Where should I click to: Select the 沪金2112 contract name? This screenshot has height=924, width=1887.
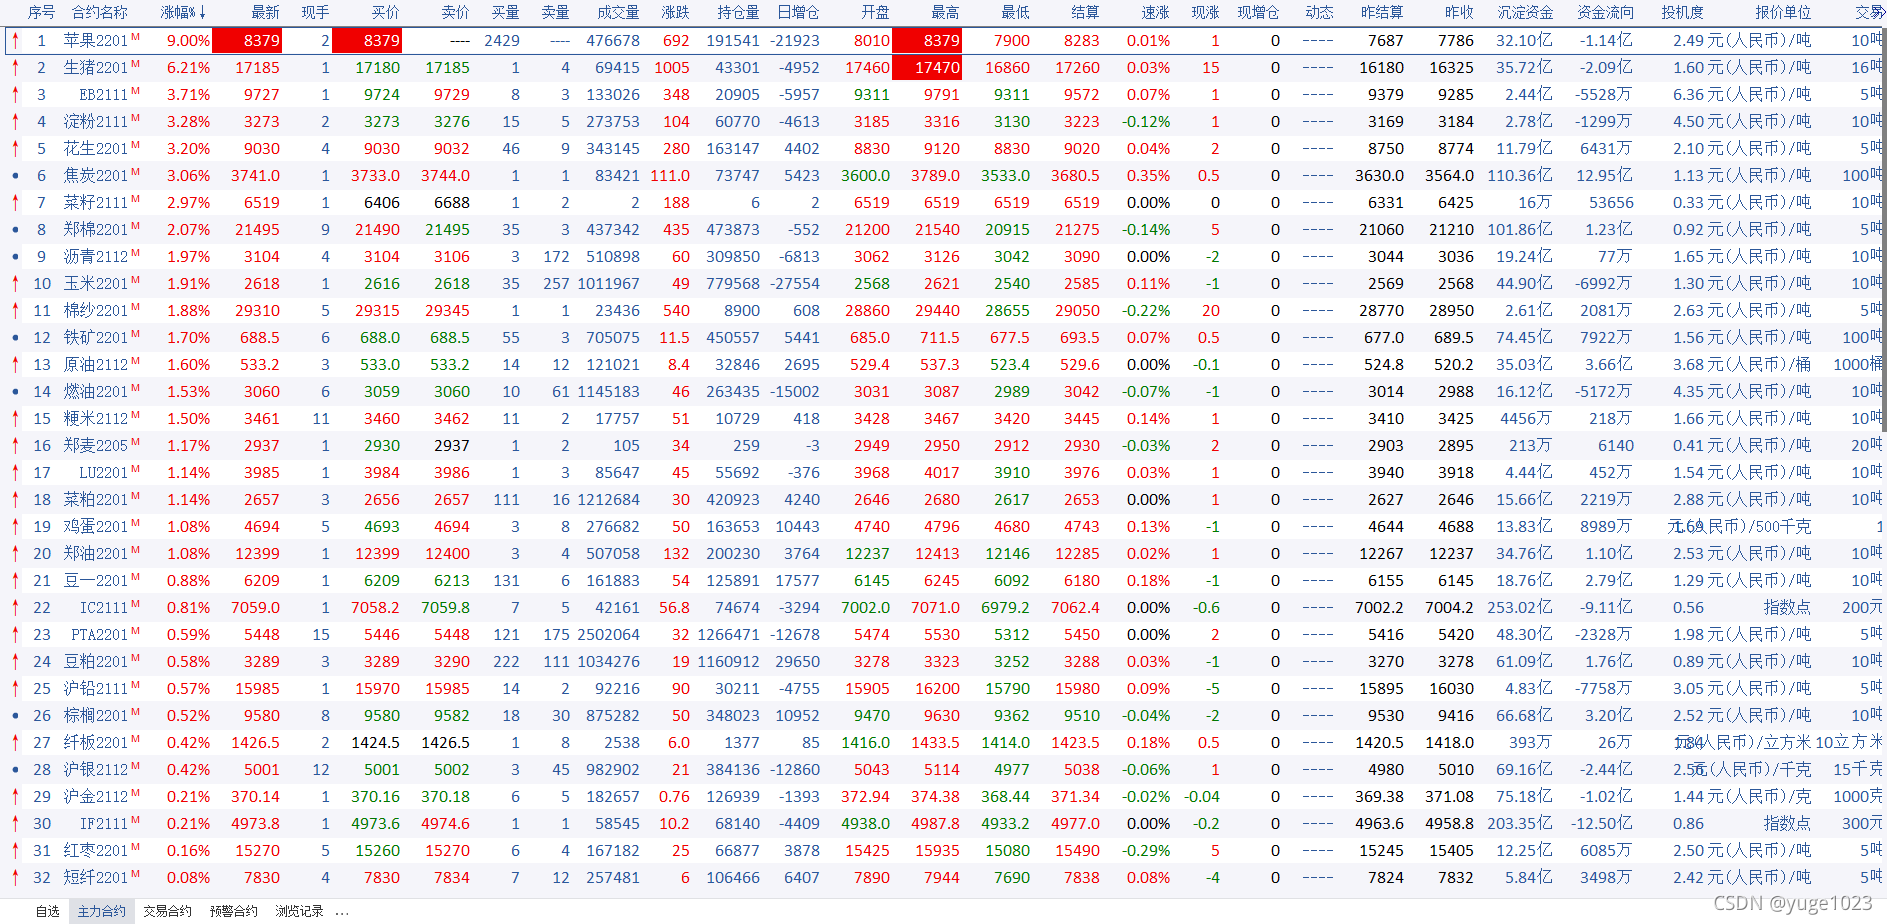96,797
